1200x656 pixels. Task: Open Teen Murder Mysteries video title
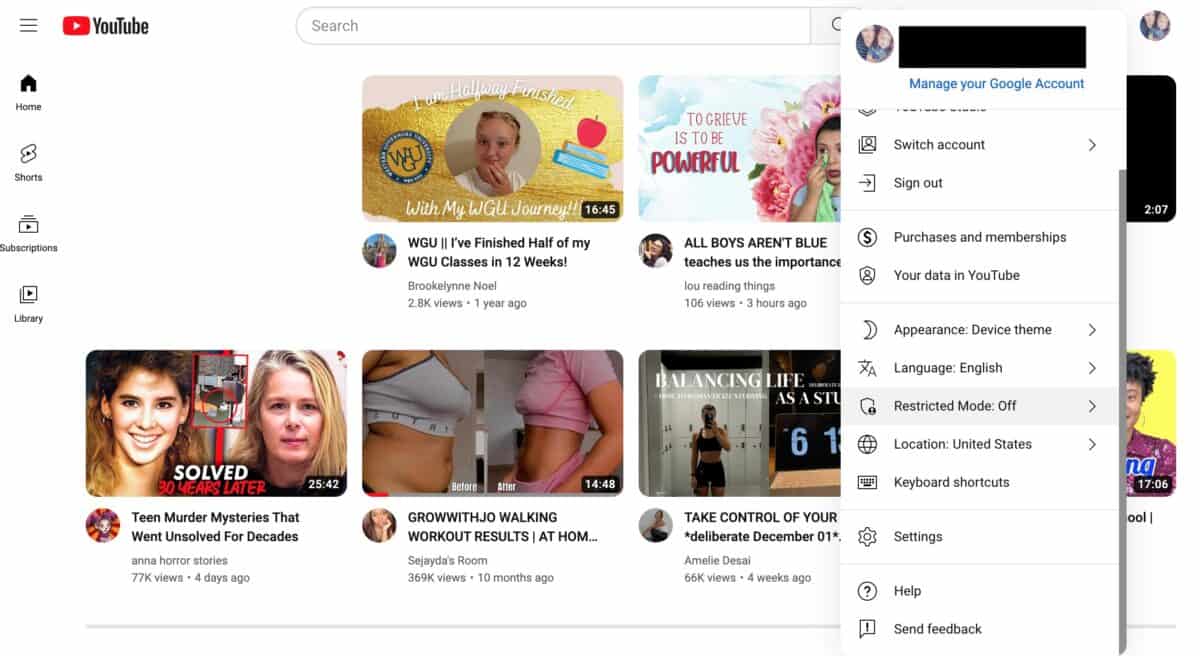pyautogui.click(x=216, y=527)
